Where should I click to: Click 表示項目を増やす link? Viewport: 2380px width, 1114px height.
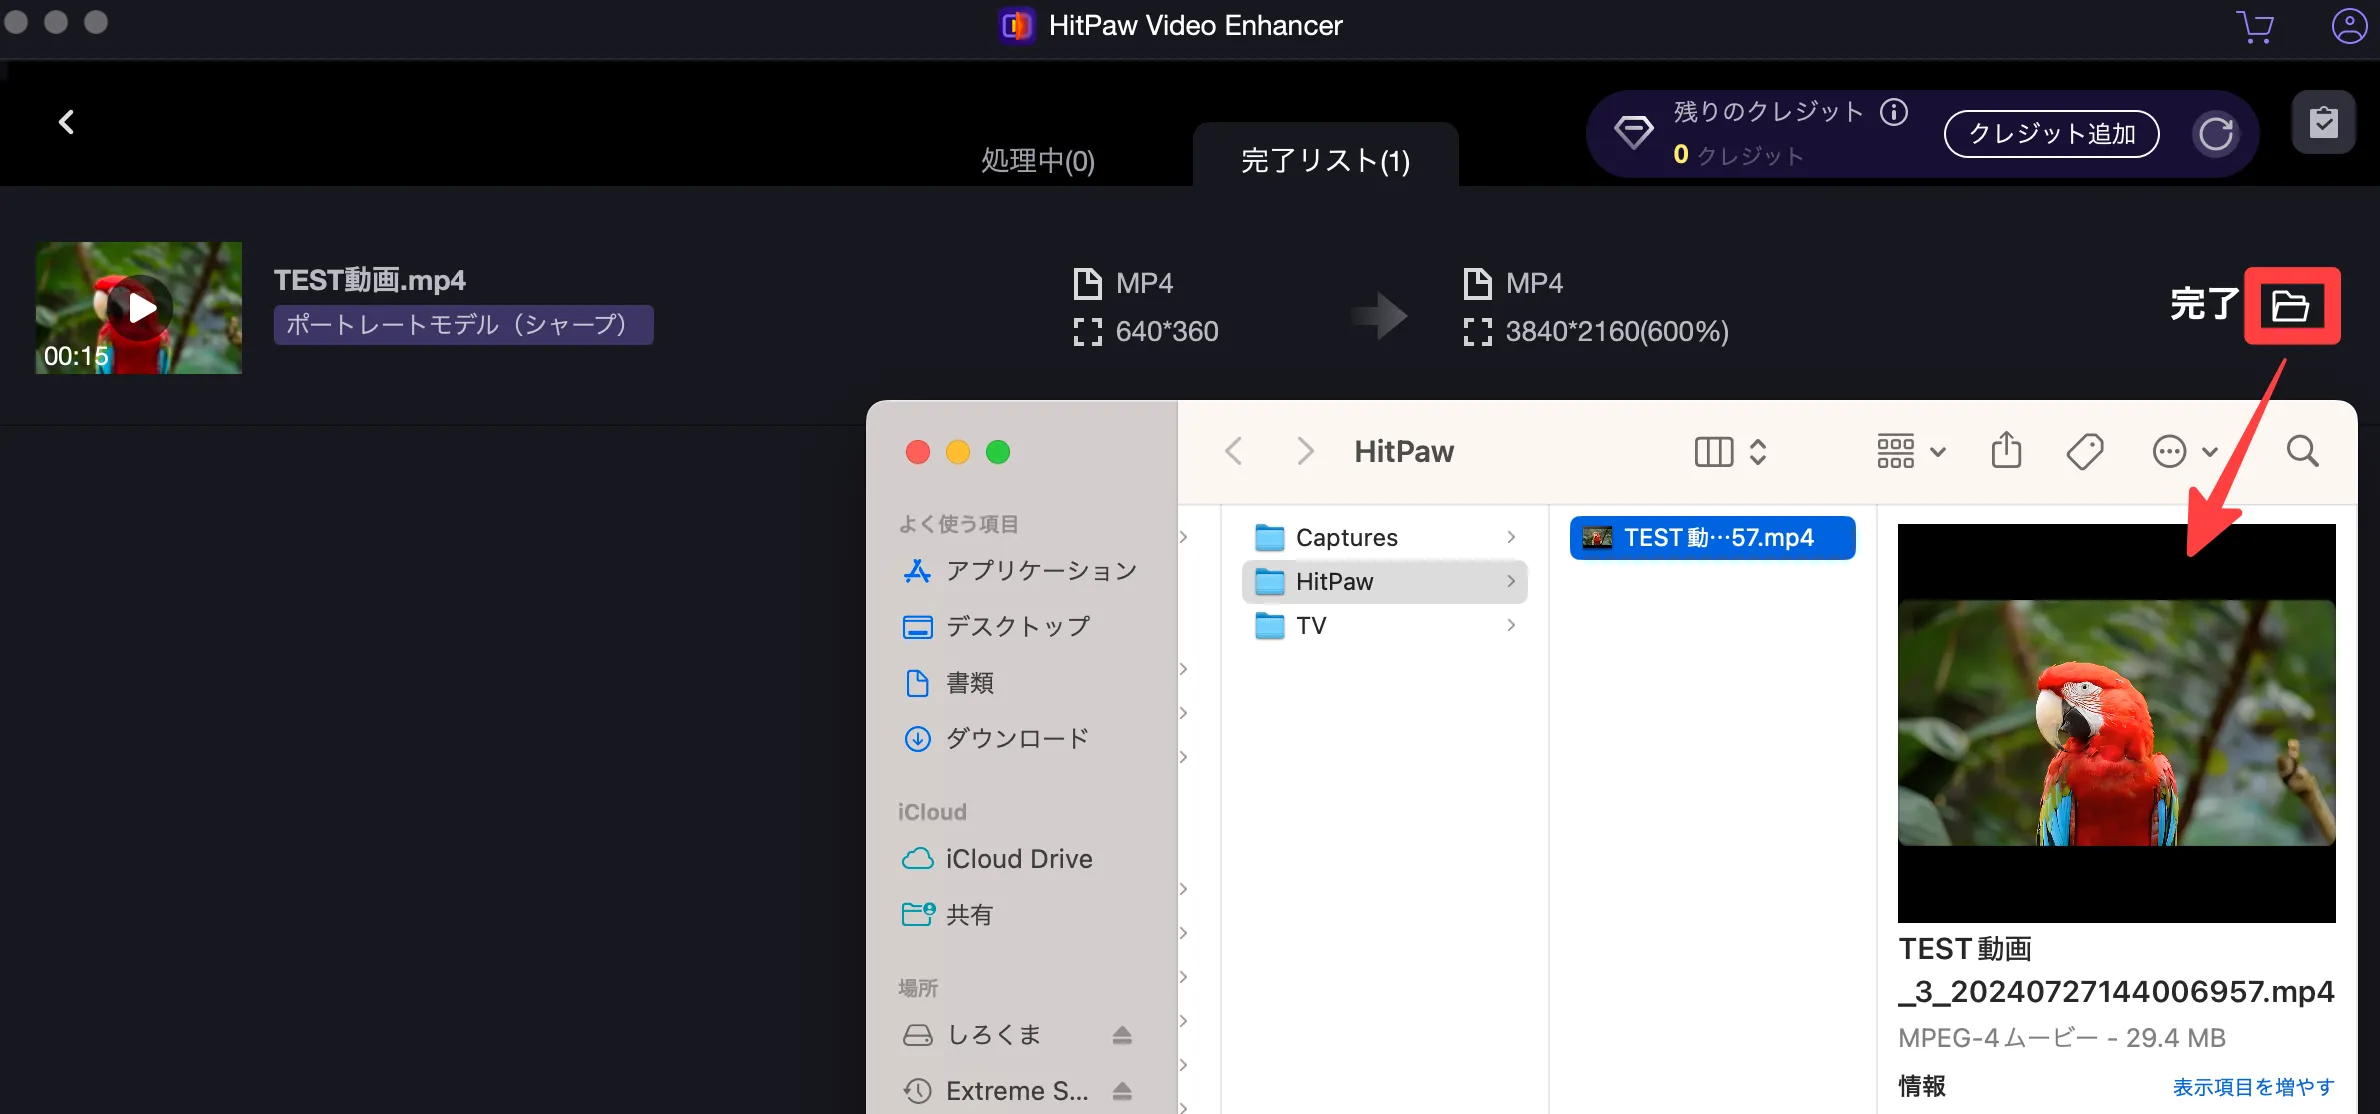(x=2253, y=1087)
